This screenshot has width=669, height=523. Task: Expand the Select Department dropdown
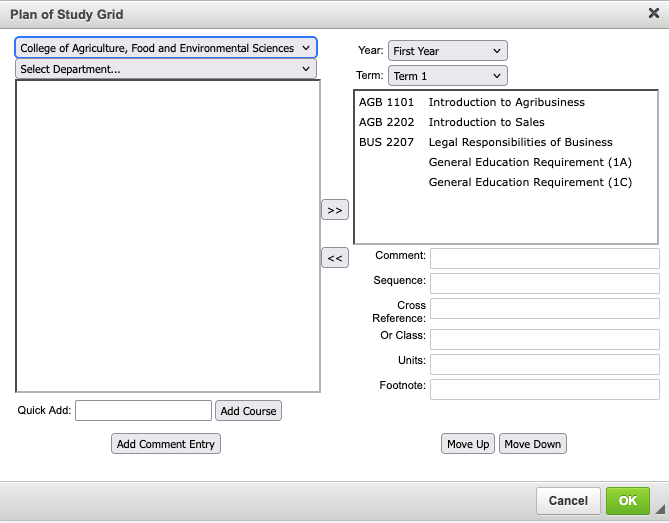(x=166, y=69)
